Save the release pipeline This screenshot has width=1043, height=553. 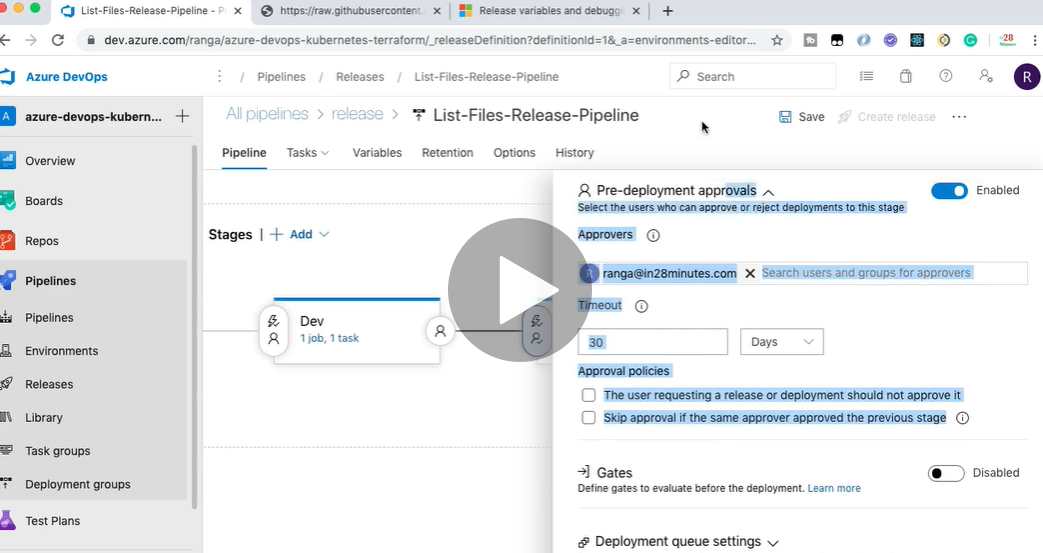(x=802, y=116)
